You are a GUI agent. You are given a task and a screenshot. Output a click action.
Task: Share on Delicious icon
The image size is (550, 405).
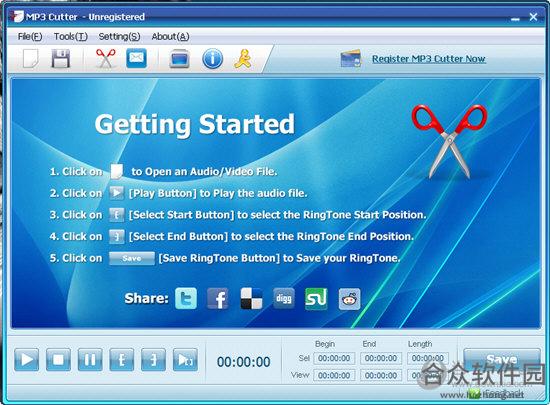pyautogui.click(x=251, y=298)
